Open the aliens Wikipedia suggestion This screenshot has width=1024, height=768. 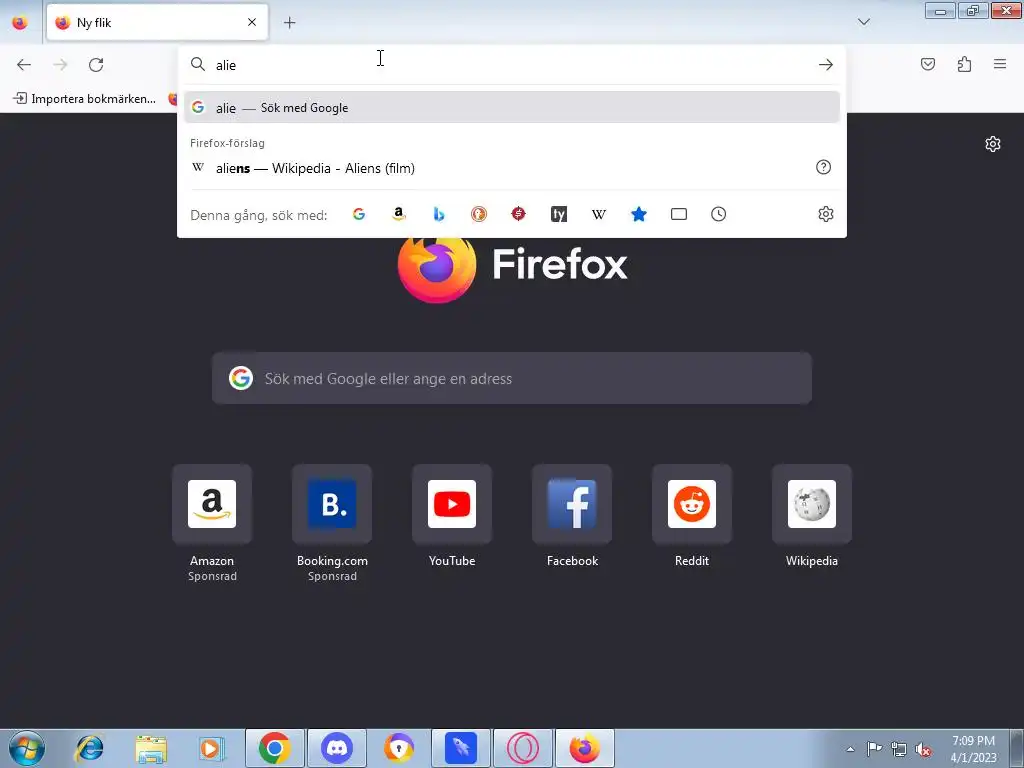coord(499,168)
